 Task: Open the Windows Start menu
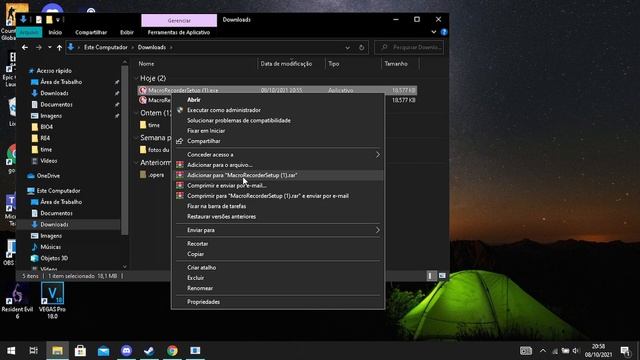point(11,351)
